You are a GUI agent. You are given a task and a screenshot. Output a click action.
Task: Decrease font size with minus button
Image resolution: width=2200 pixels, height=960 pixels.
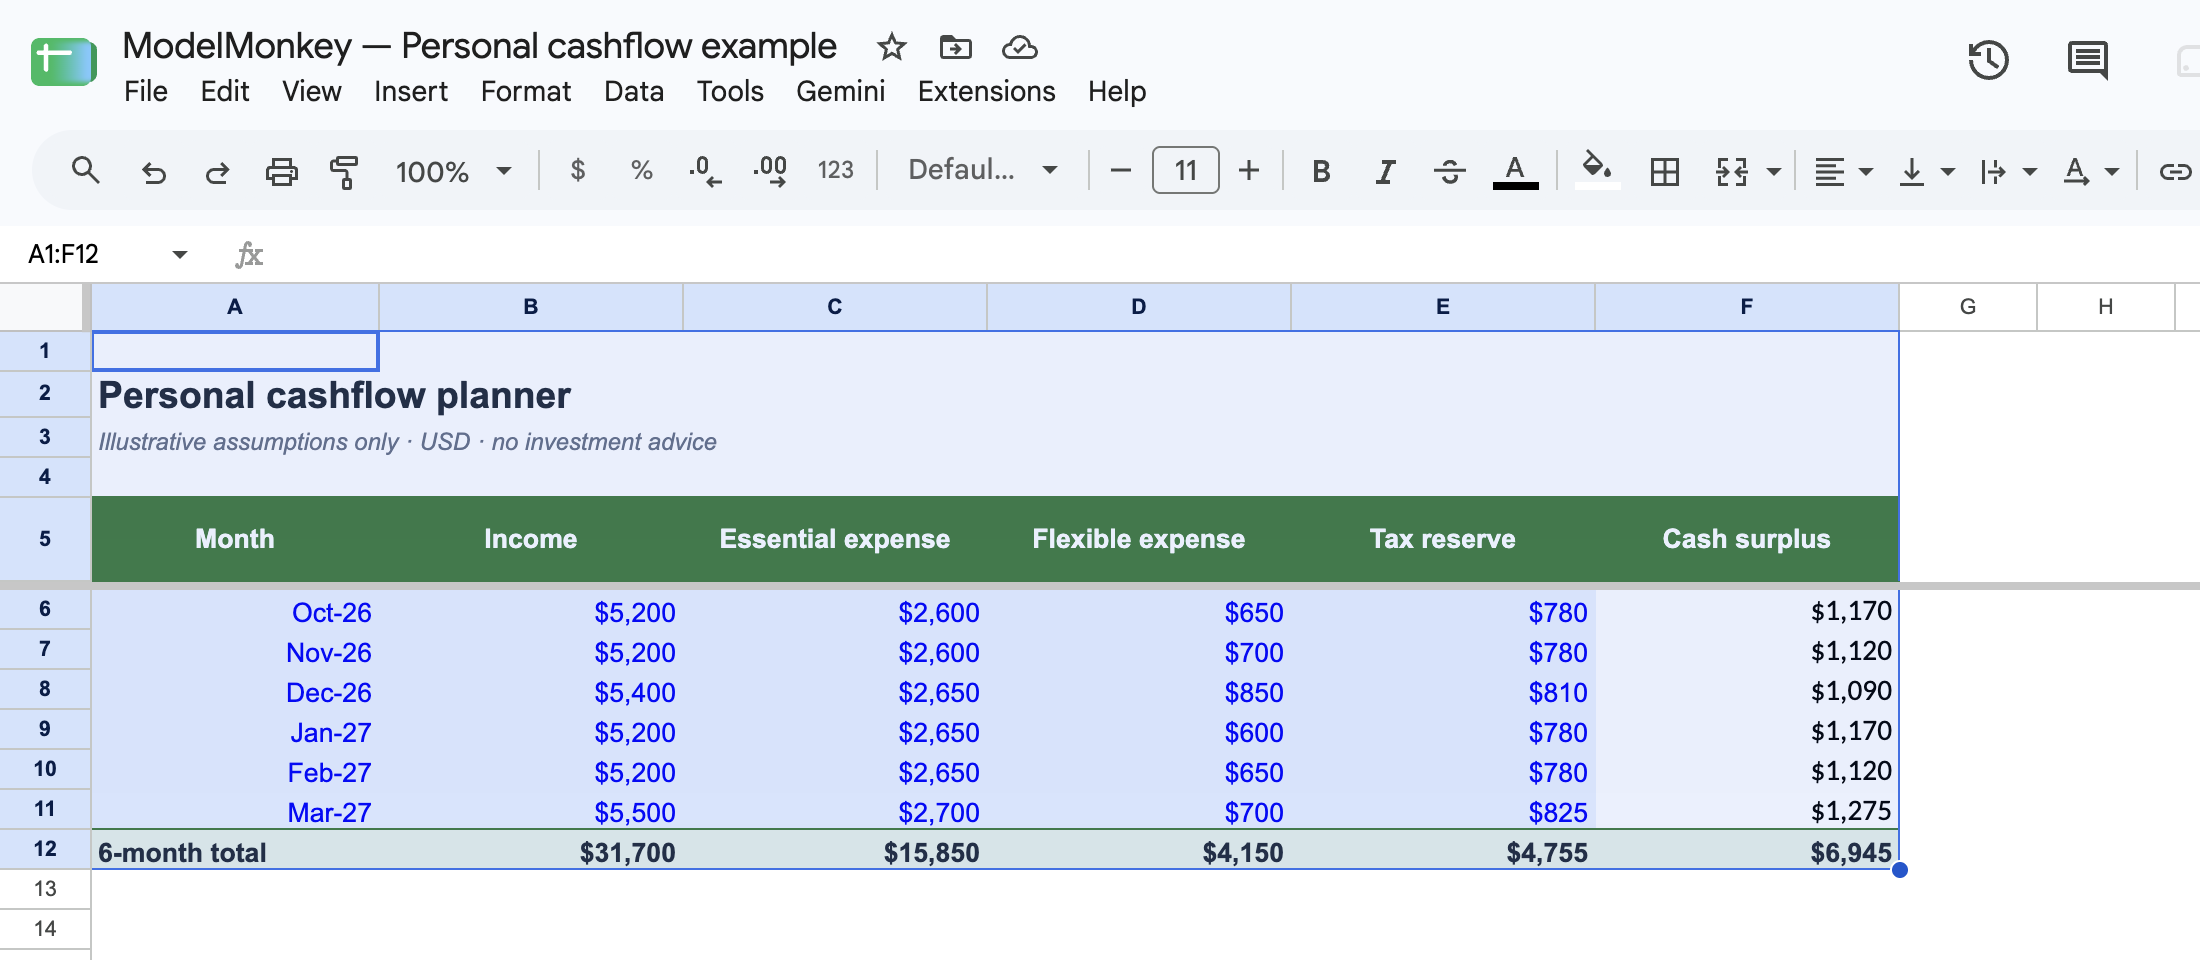pos(1121,171)
